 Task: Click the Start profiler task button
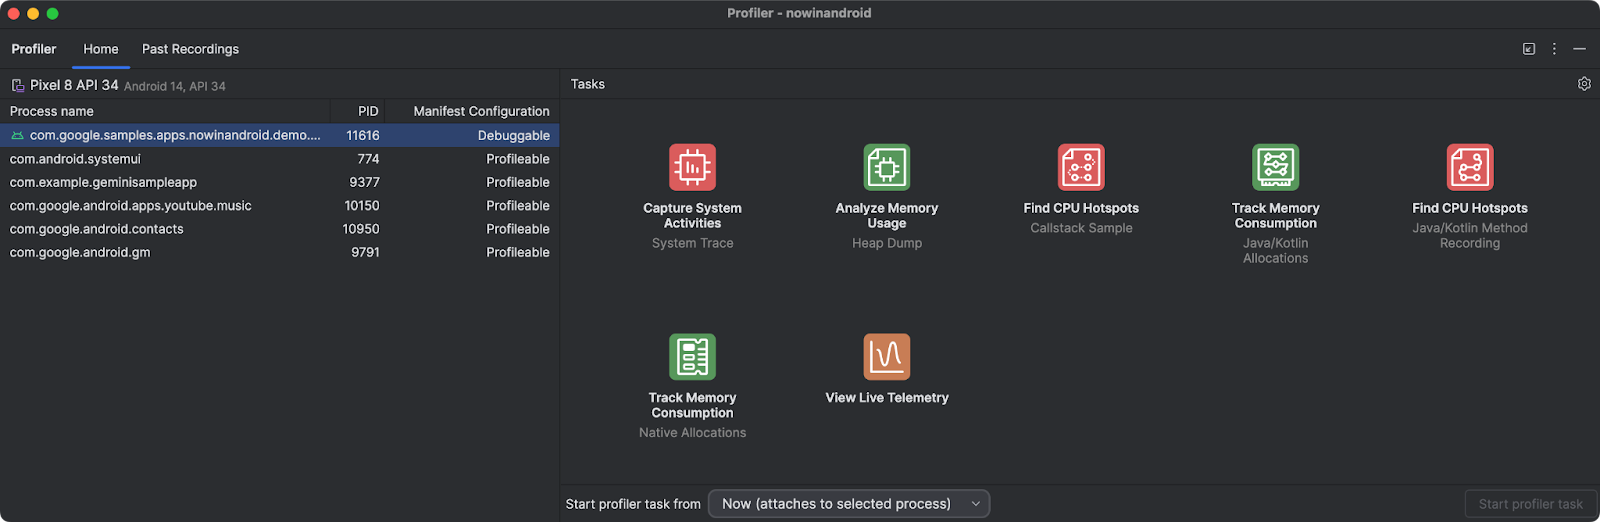click(1530, 504)
